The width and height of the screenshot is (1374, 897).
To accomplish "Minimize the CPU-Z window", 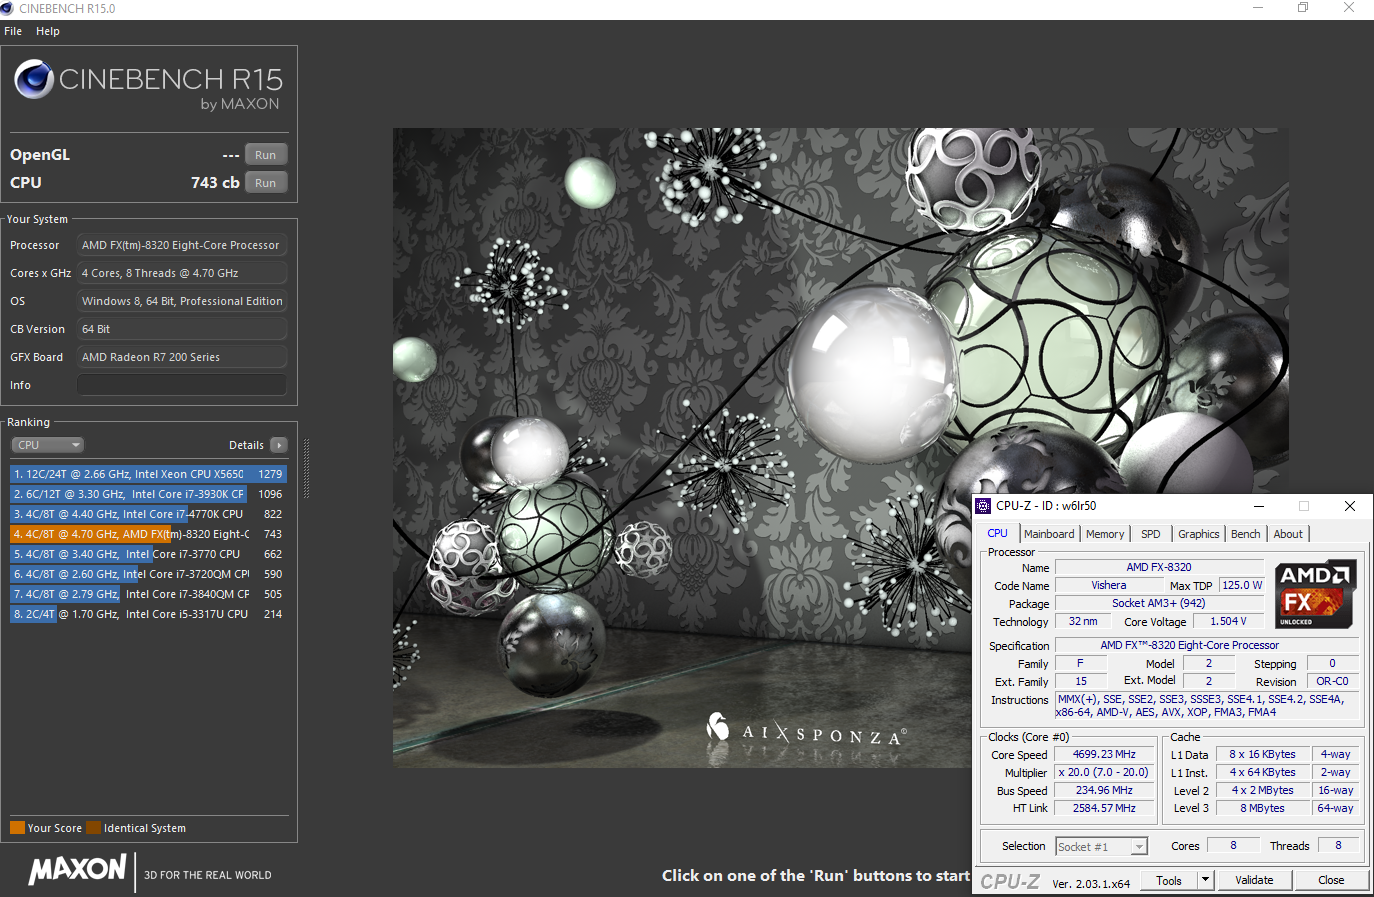I will (x=1259, y=506).
